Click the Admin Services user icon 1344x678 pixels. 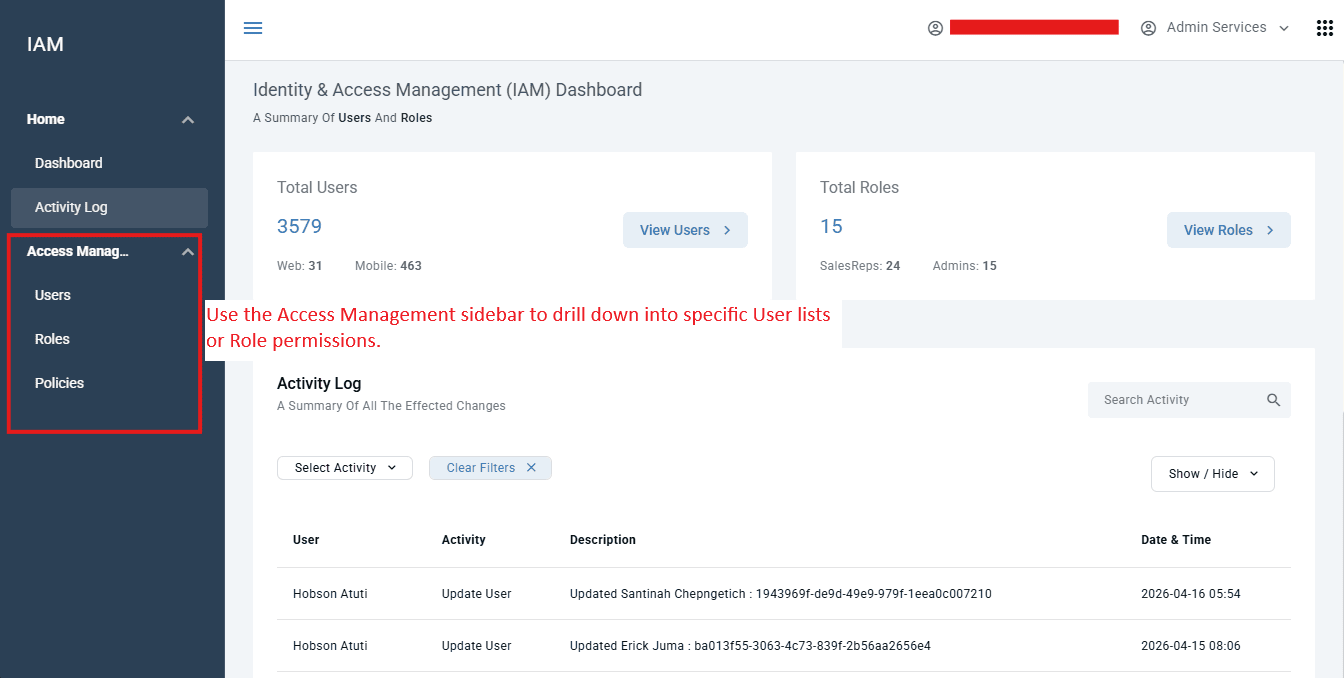1148,28
